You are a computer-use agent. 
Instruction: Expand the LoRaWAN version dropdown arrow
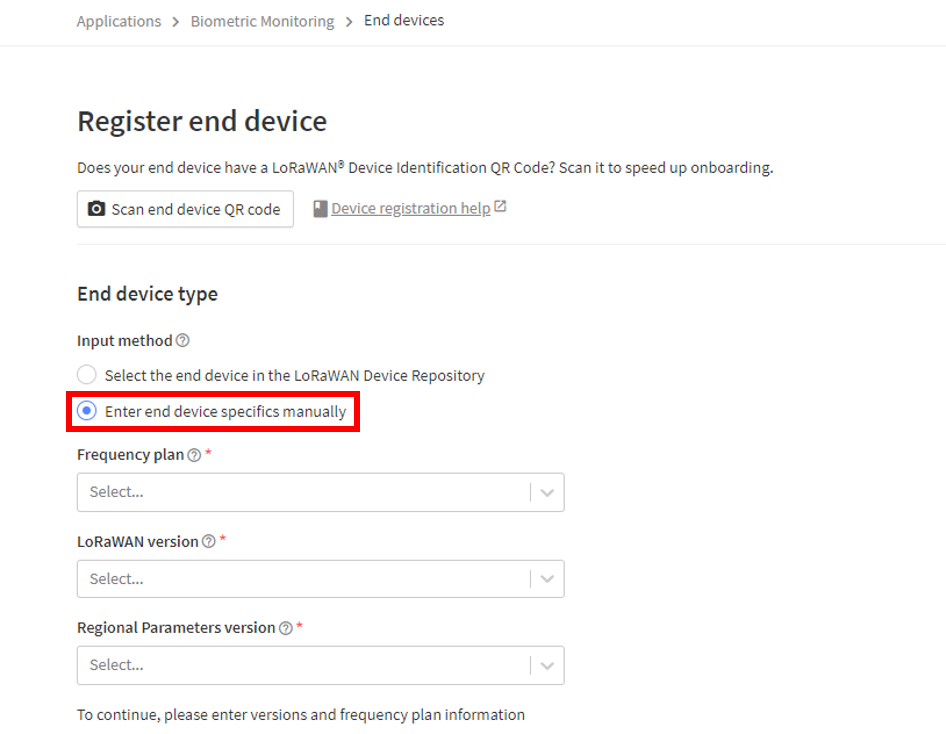point(547,579)
